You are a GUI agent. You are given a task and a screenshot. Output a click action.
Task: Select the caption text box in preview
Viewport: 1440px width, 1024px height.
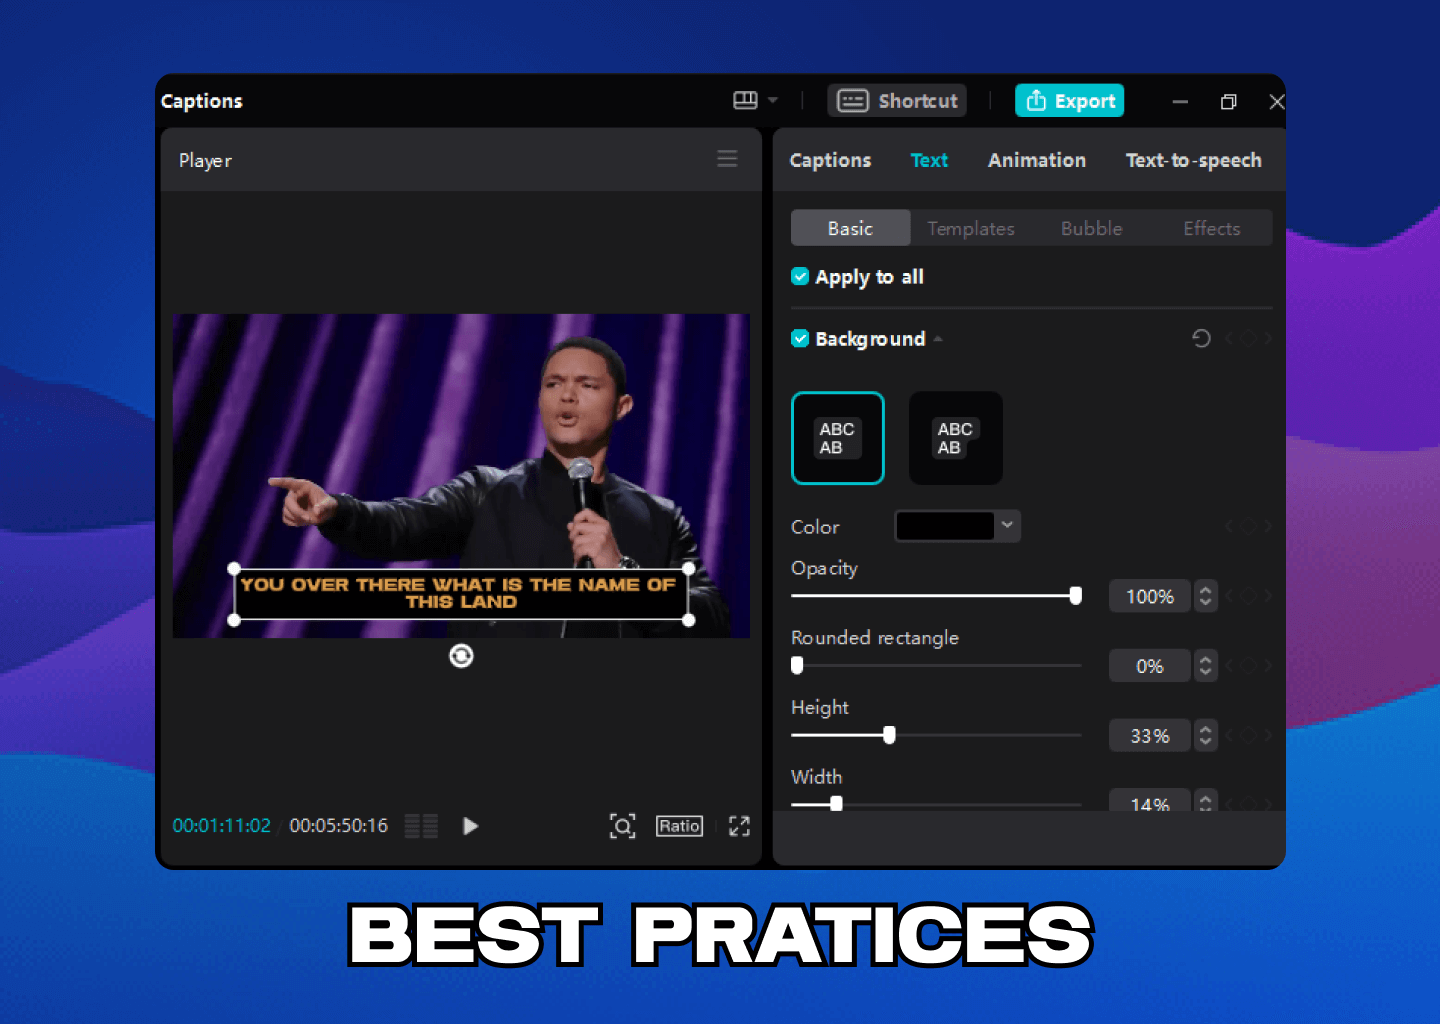461,593
